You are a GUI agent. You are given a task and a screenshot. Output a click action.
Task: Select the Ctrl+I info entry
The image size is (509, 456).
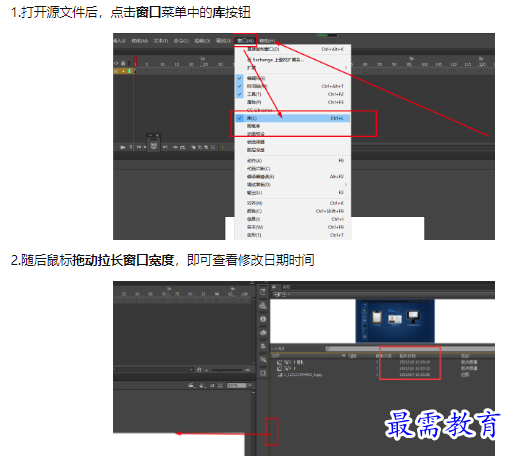(x=293, y=219)
